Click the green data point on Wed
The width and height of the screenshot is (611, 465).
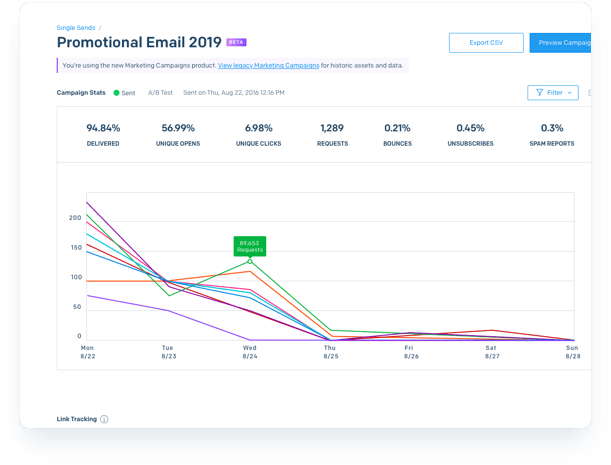pos(250,261)
